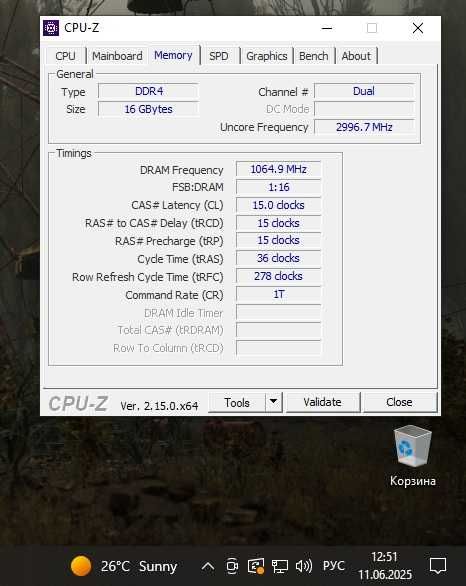The width and height of the screenshot is (466, 586).
Task: Minimize the CPU-Z window
Action: 327,28
